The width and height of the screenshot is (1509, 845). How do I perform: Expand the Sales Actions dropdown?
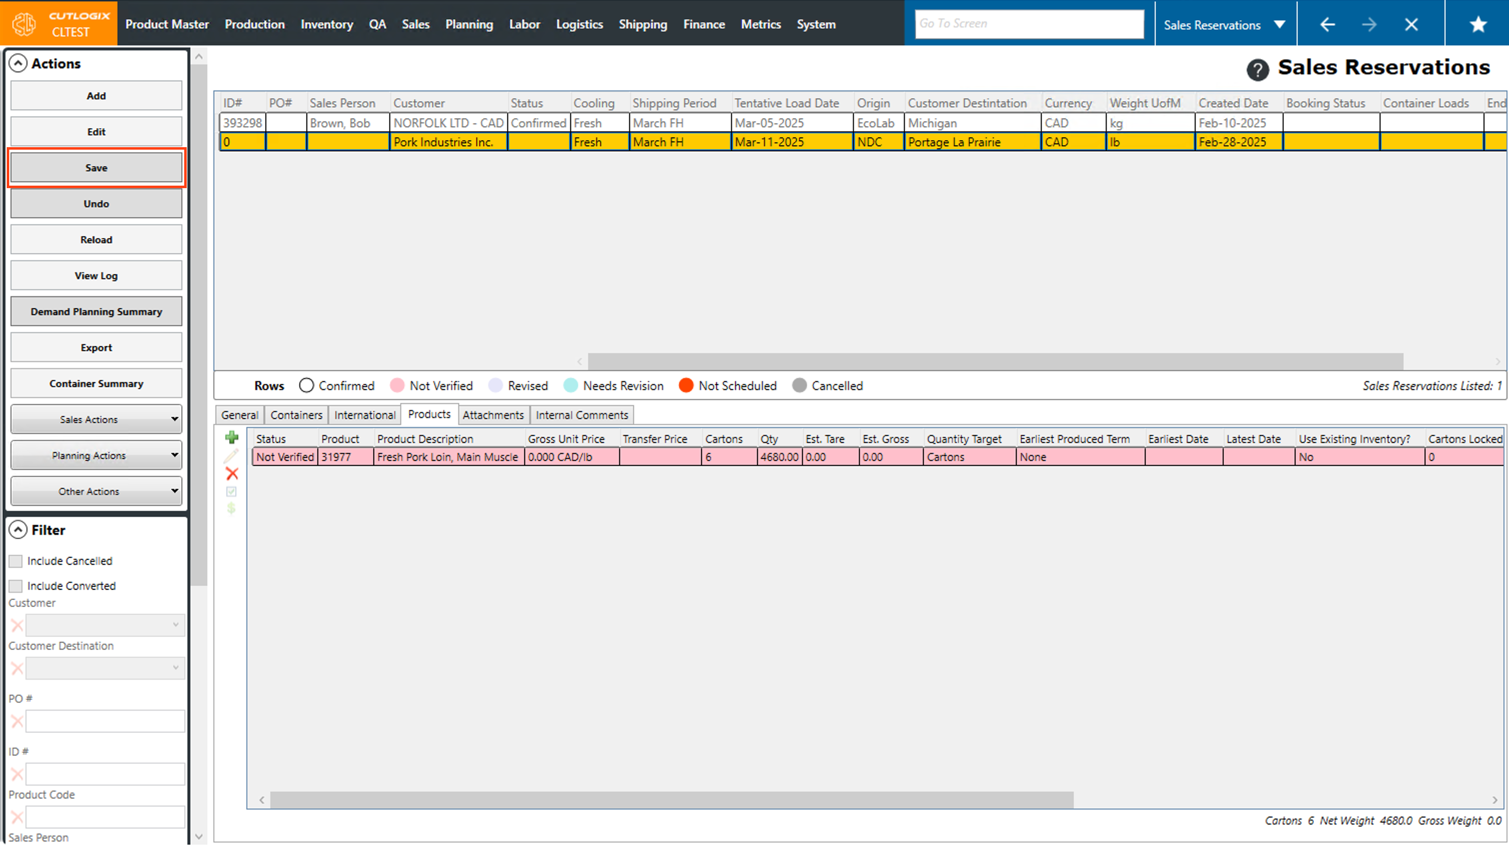click(96, 420)
